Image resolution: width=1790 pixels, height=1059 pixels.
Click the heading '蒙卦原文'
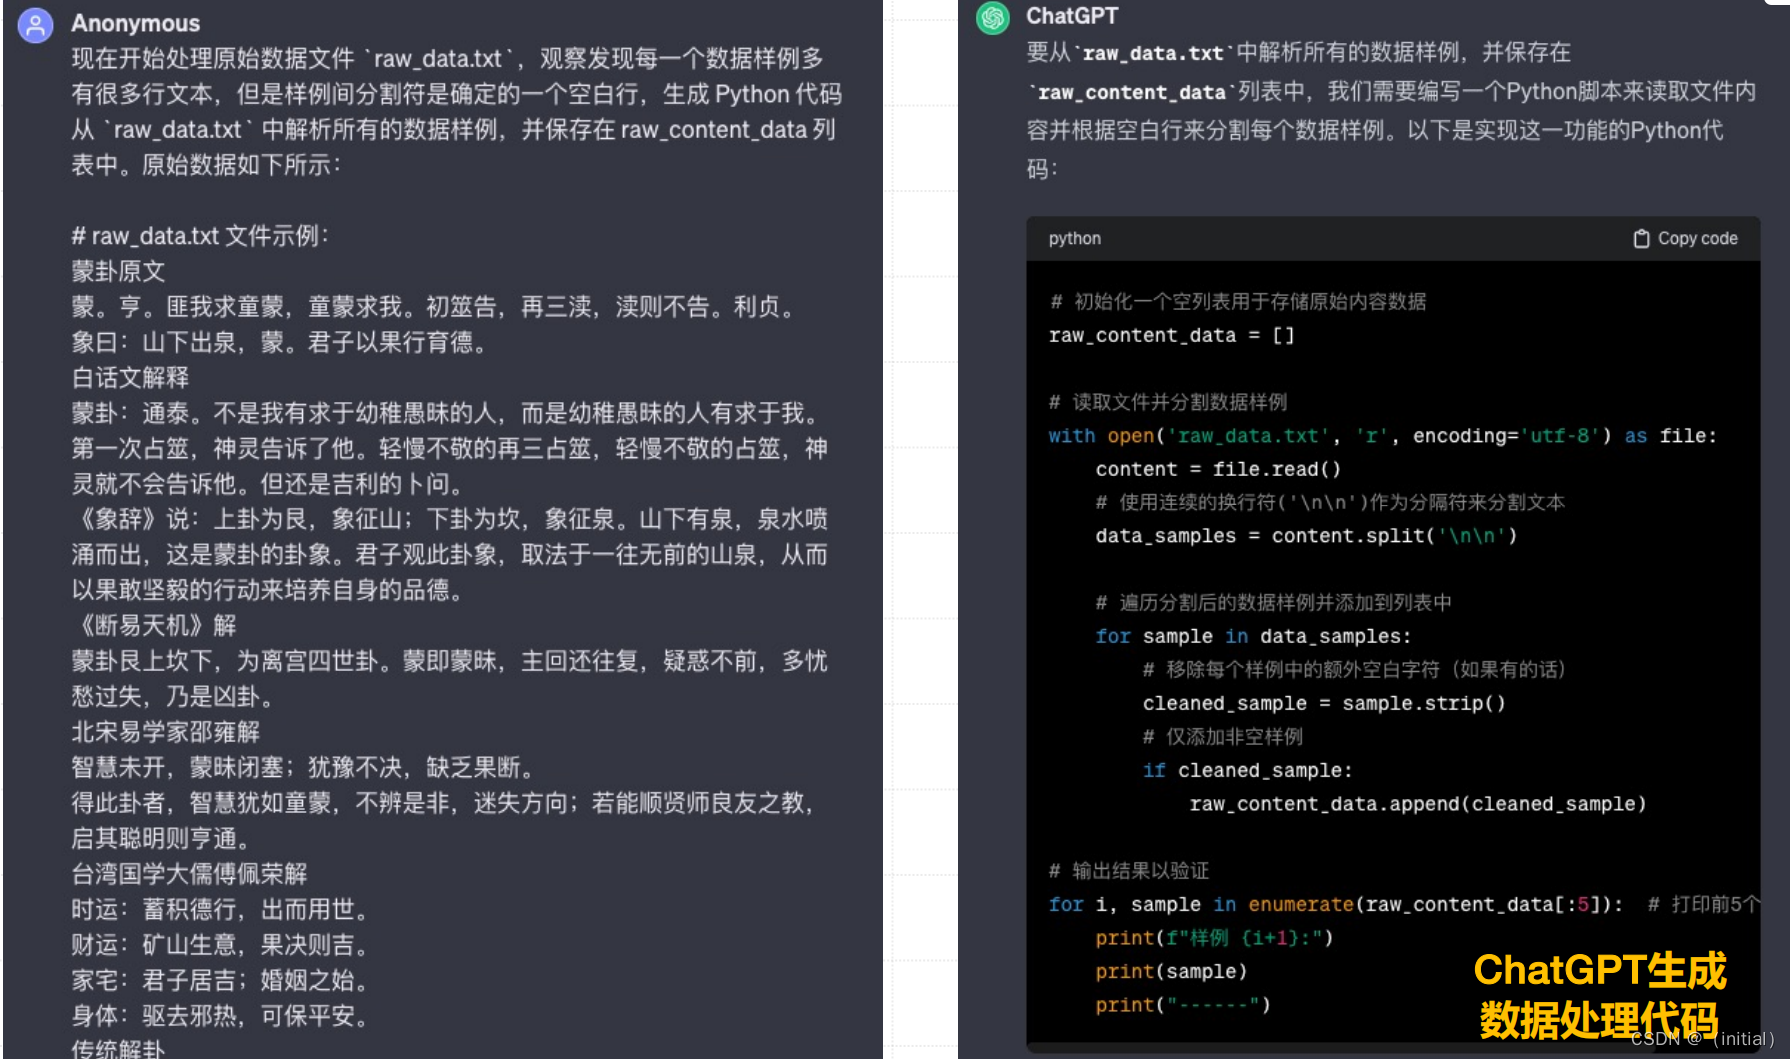coord(118,271)
